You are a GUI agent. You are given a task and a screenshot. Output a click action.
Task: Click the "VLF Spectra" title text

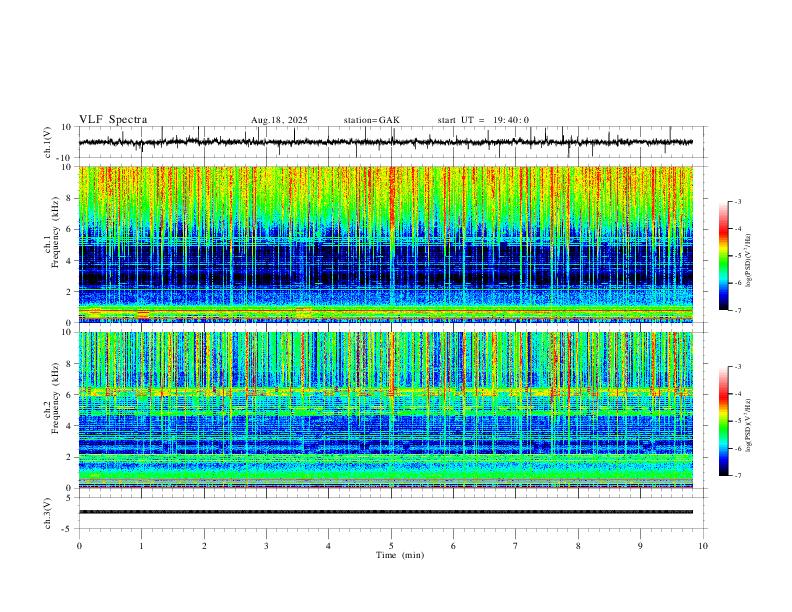coord(113,120)
